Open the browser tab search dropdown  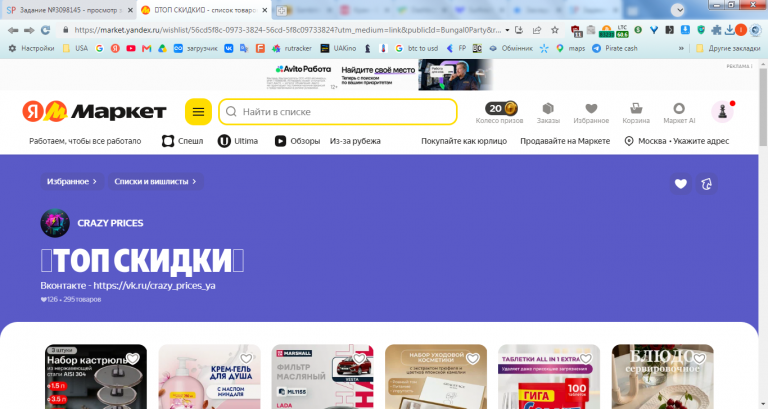(678, 10)
